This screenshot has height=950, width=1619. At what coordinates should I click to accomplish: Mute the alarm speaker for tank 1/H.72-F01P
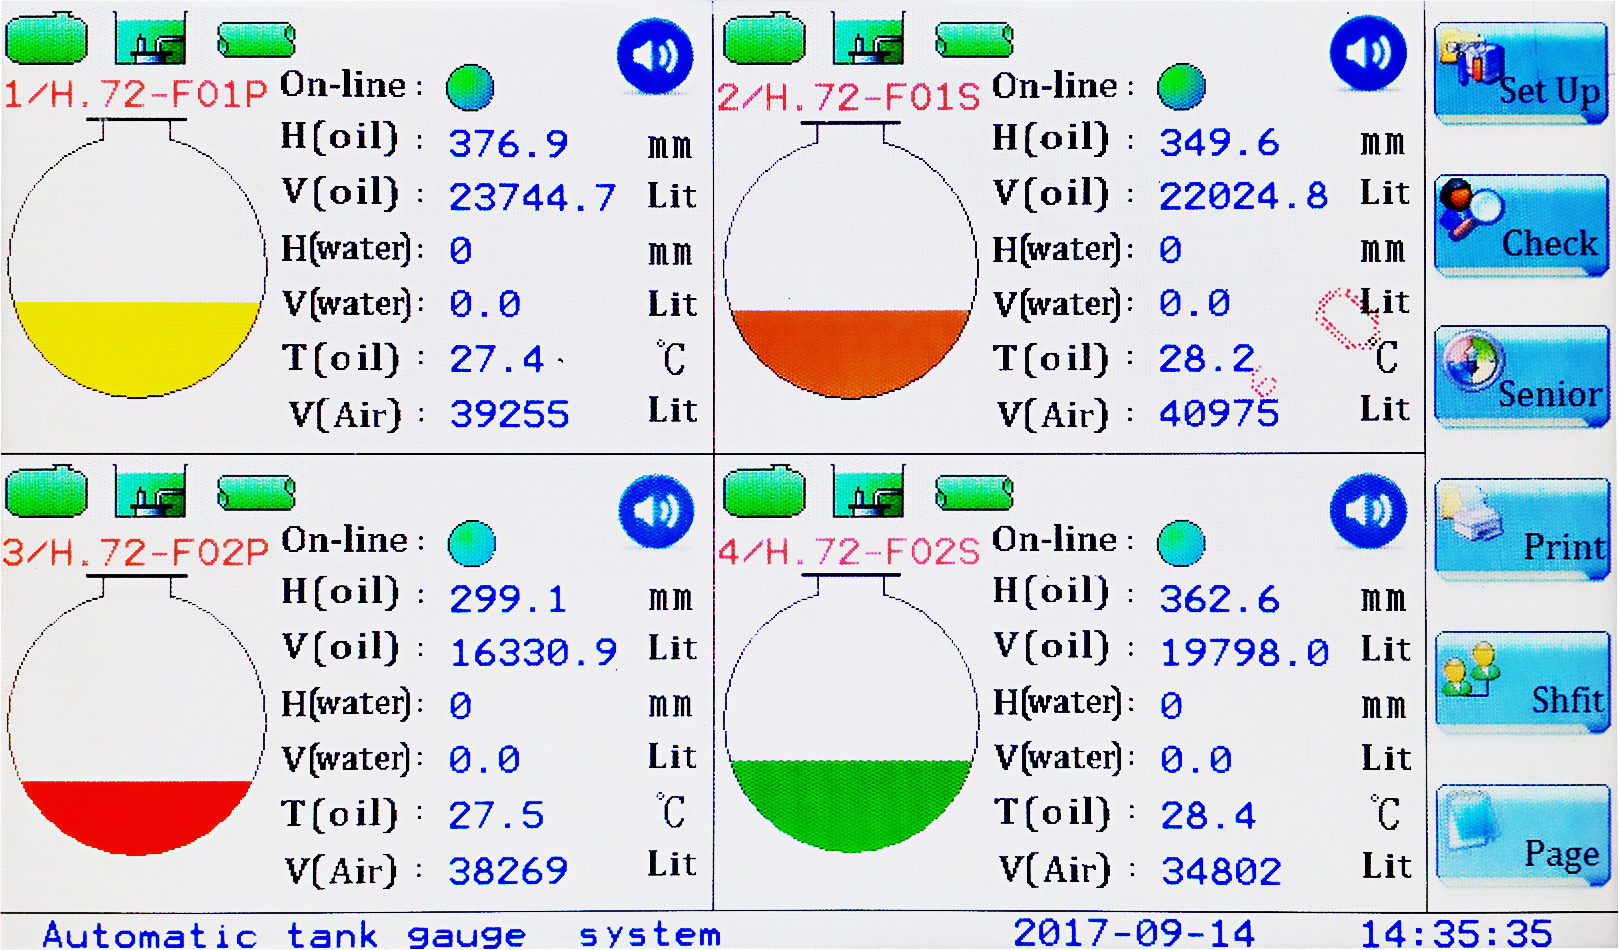click(x=655, y=55)
